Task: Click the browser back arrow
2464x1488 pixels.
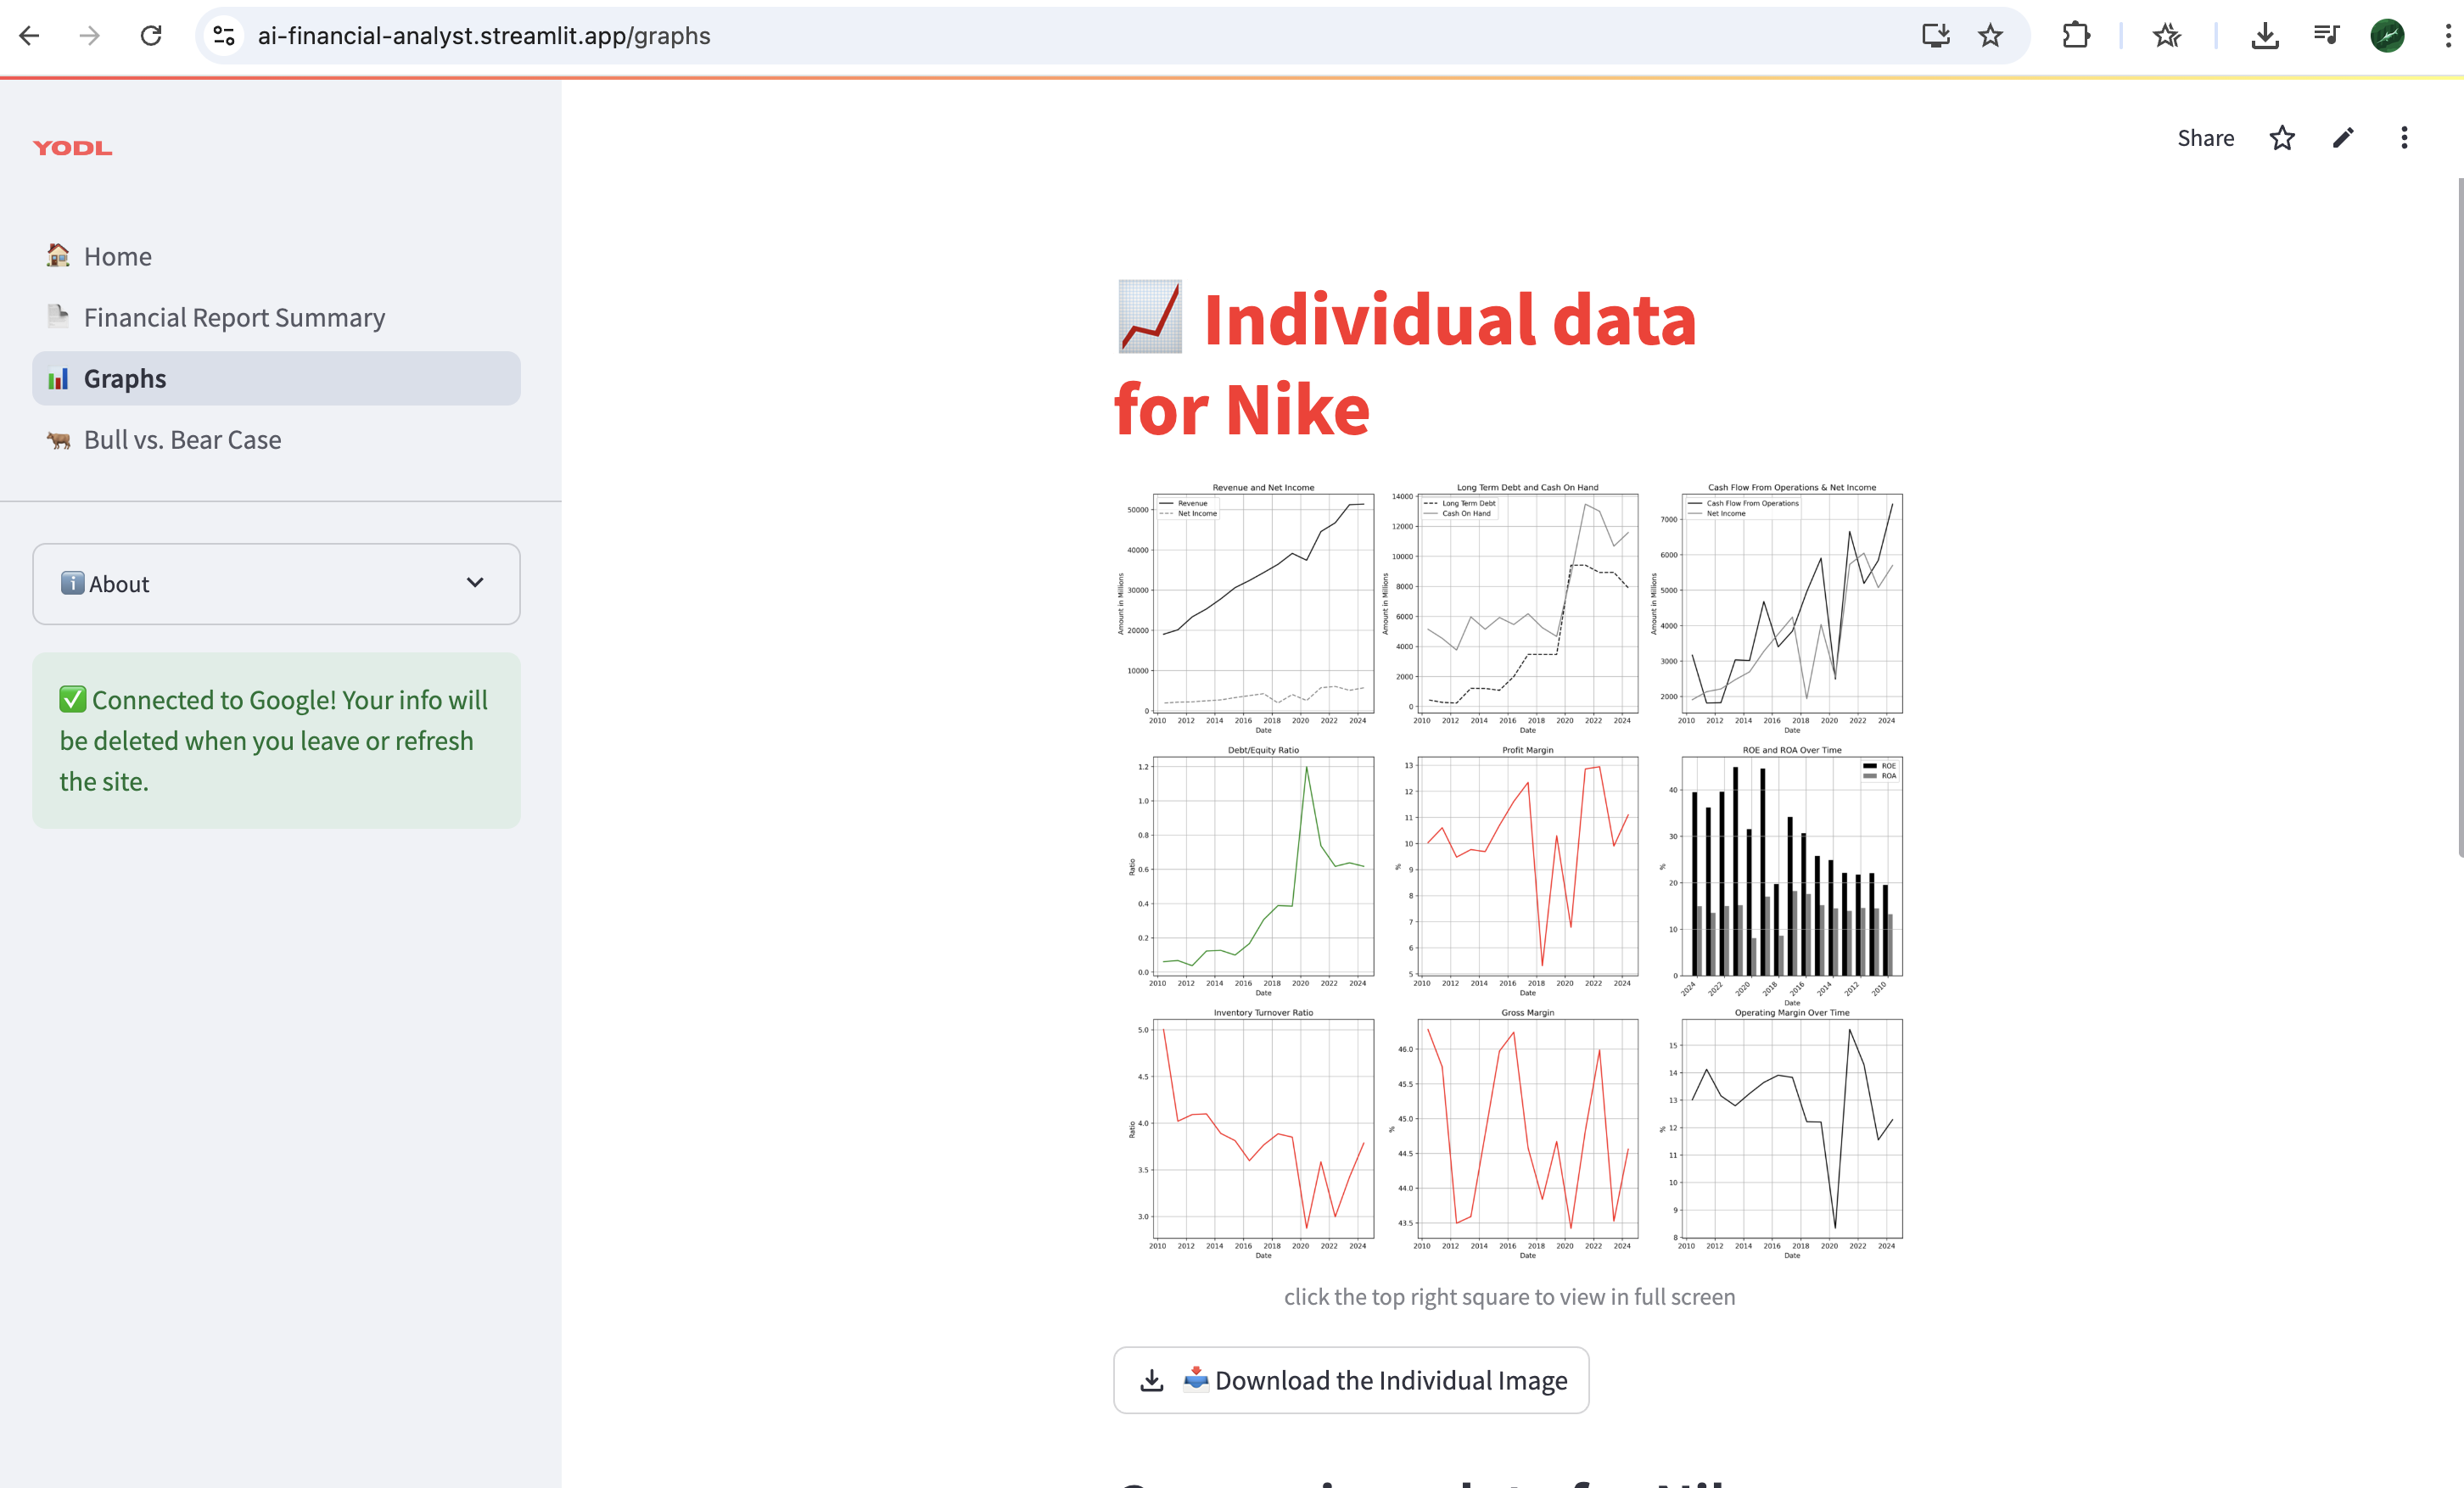Action: pos(30,36)
